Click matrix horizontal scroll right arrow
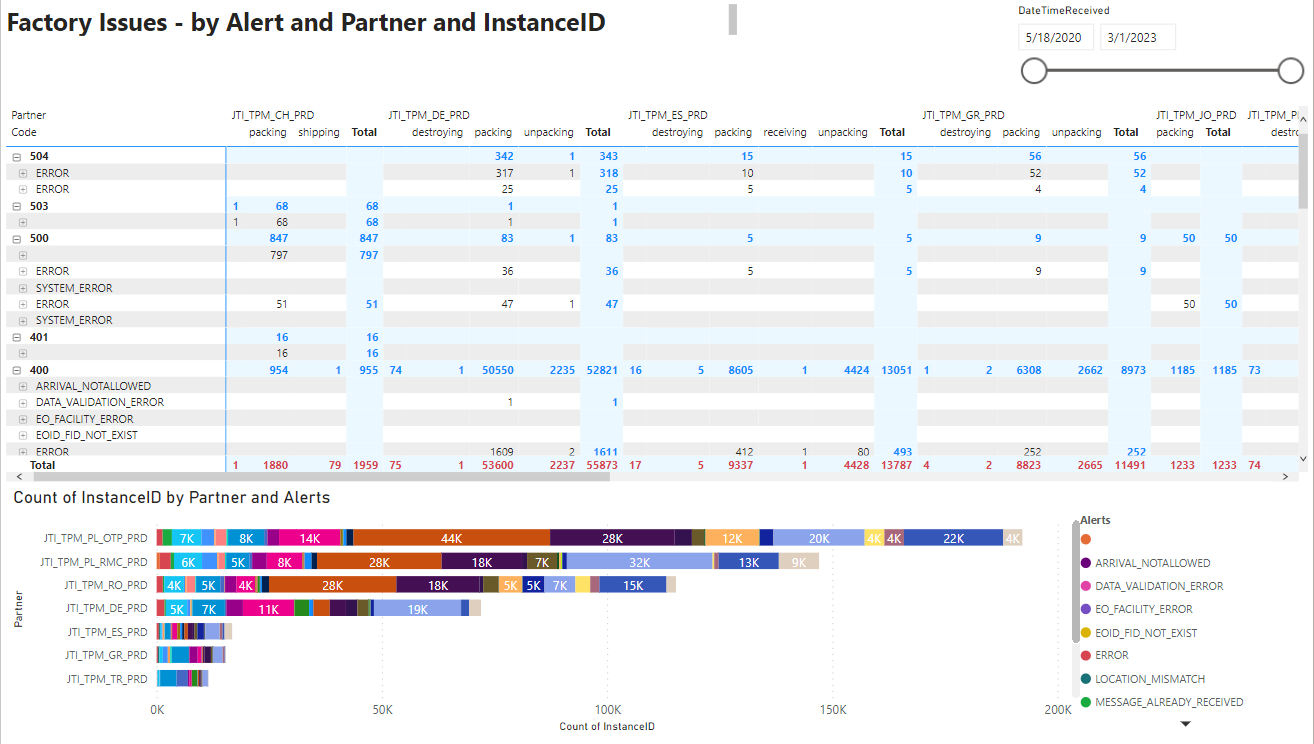This screenshot has width=1314, height=744. (x=1288, y=478)
